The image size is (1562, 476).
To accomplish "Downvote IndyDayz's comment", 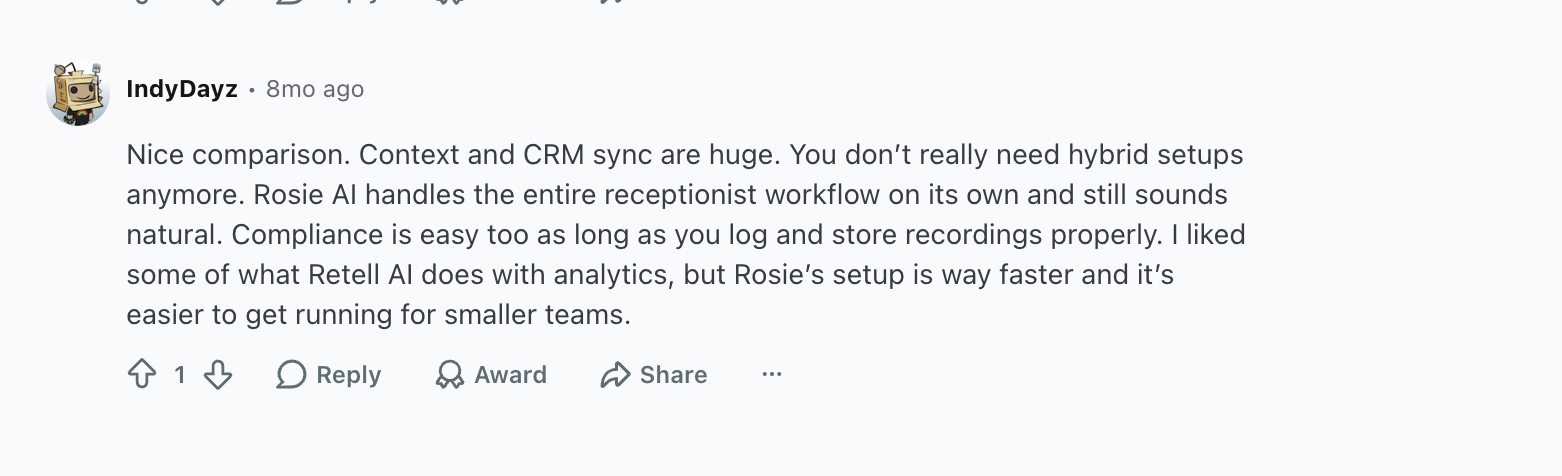I will [218, 375].
